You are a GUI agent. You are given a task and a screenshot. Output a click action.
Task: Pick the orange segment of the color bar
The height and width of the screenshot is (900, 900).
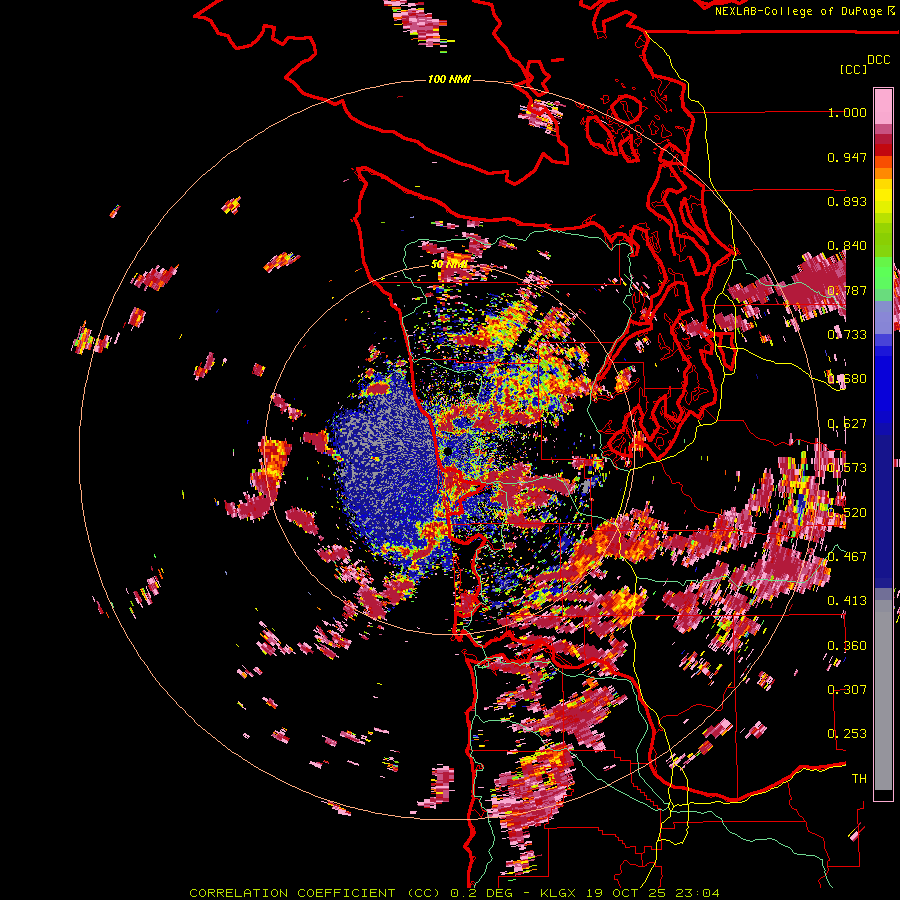tap(883, 173)
